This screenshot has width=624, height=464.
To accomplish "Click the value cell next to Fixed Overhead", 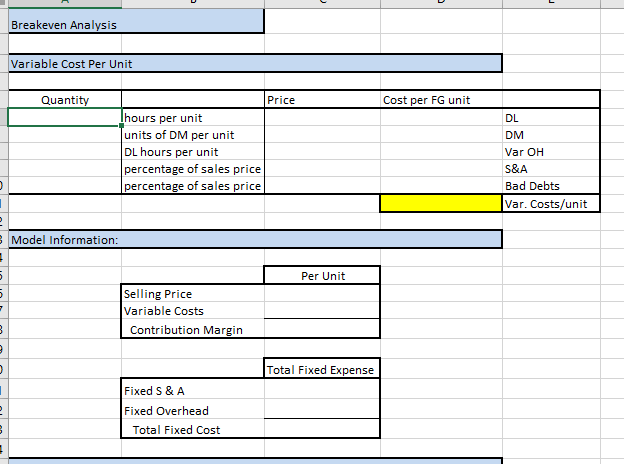I will click(x=322, y=410).
